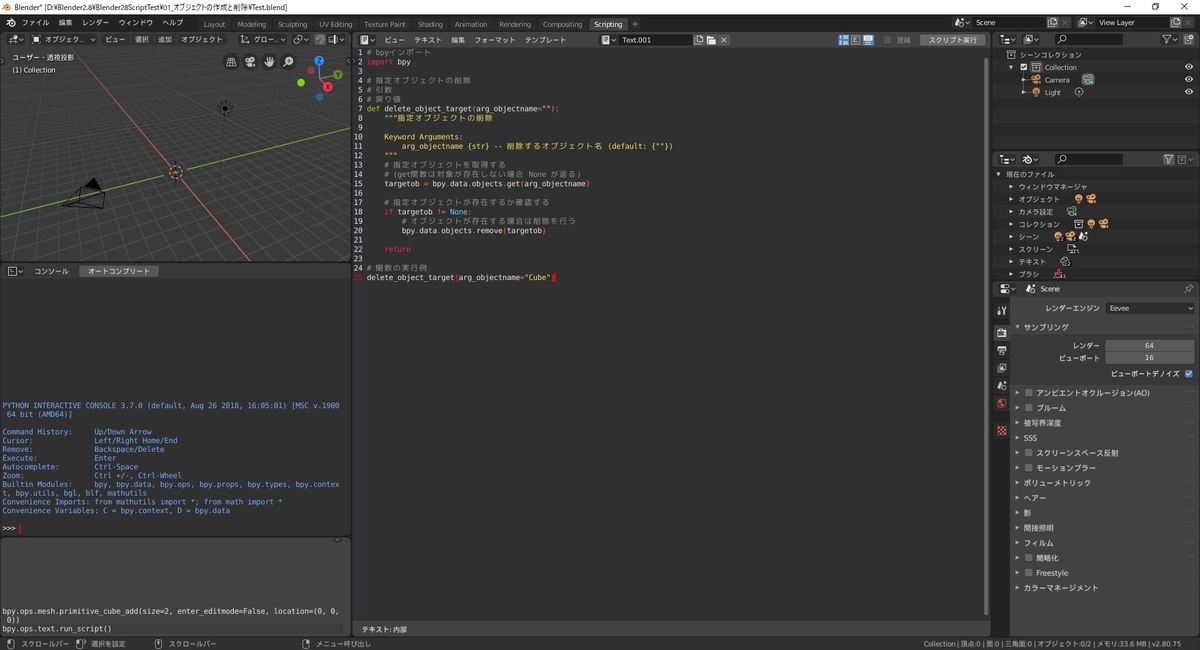Hide Camera using its eye icon
Viewport: 1200px width, 650px height.
pos(1189,80)
